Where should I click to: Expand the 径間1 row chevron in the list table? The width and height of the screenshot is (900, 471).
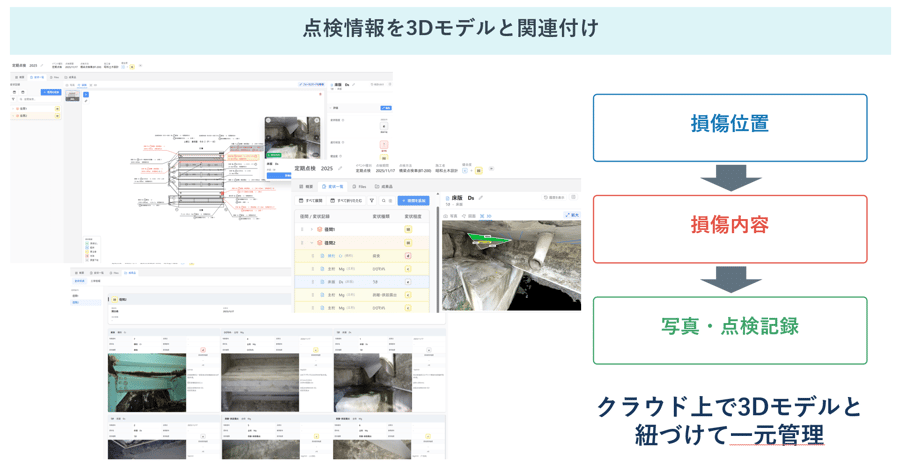pos(312,229)
